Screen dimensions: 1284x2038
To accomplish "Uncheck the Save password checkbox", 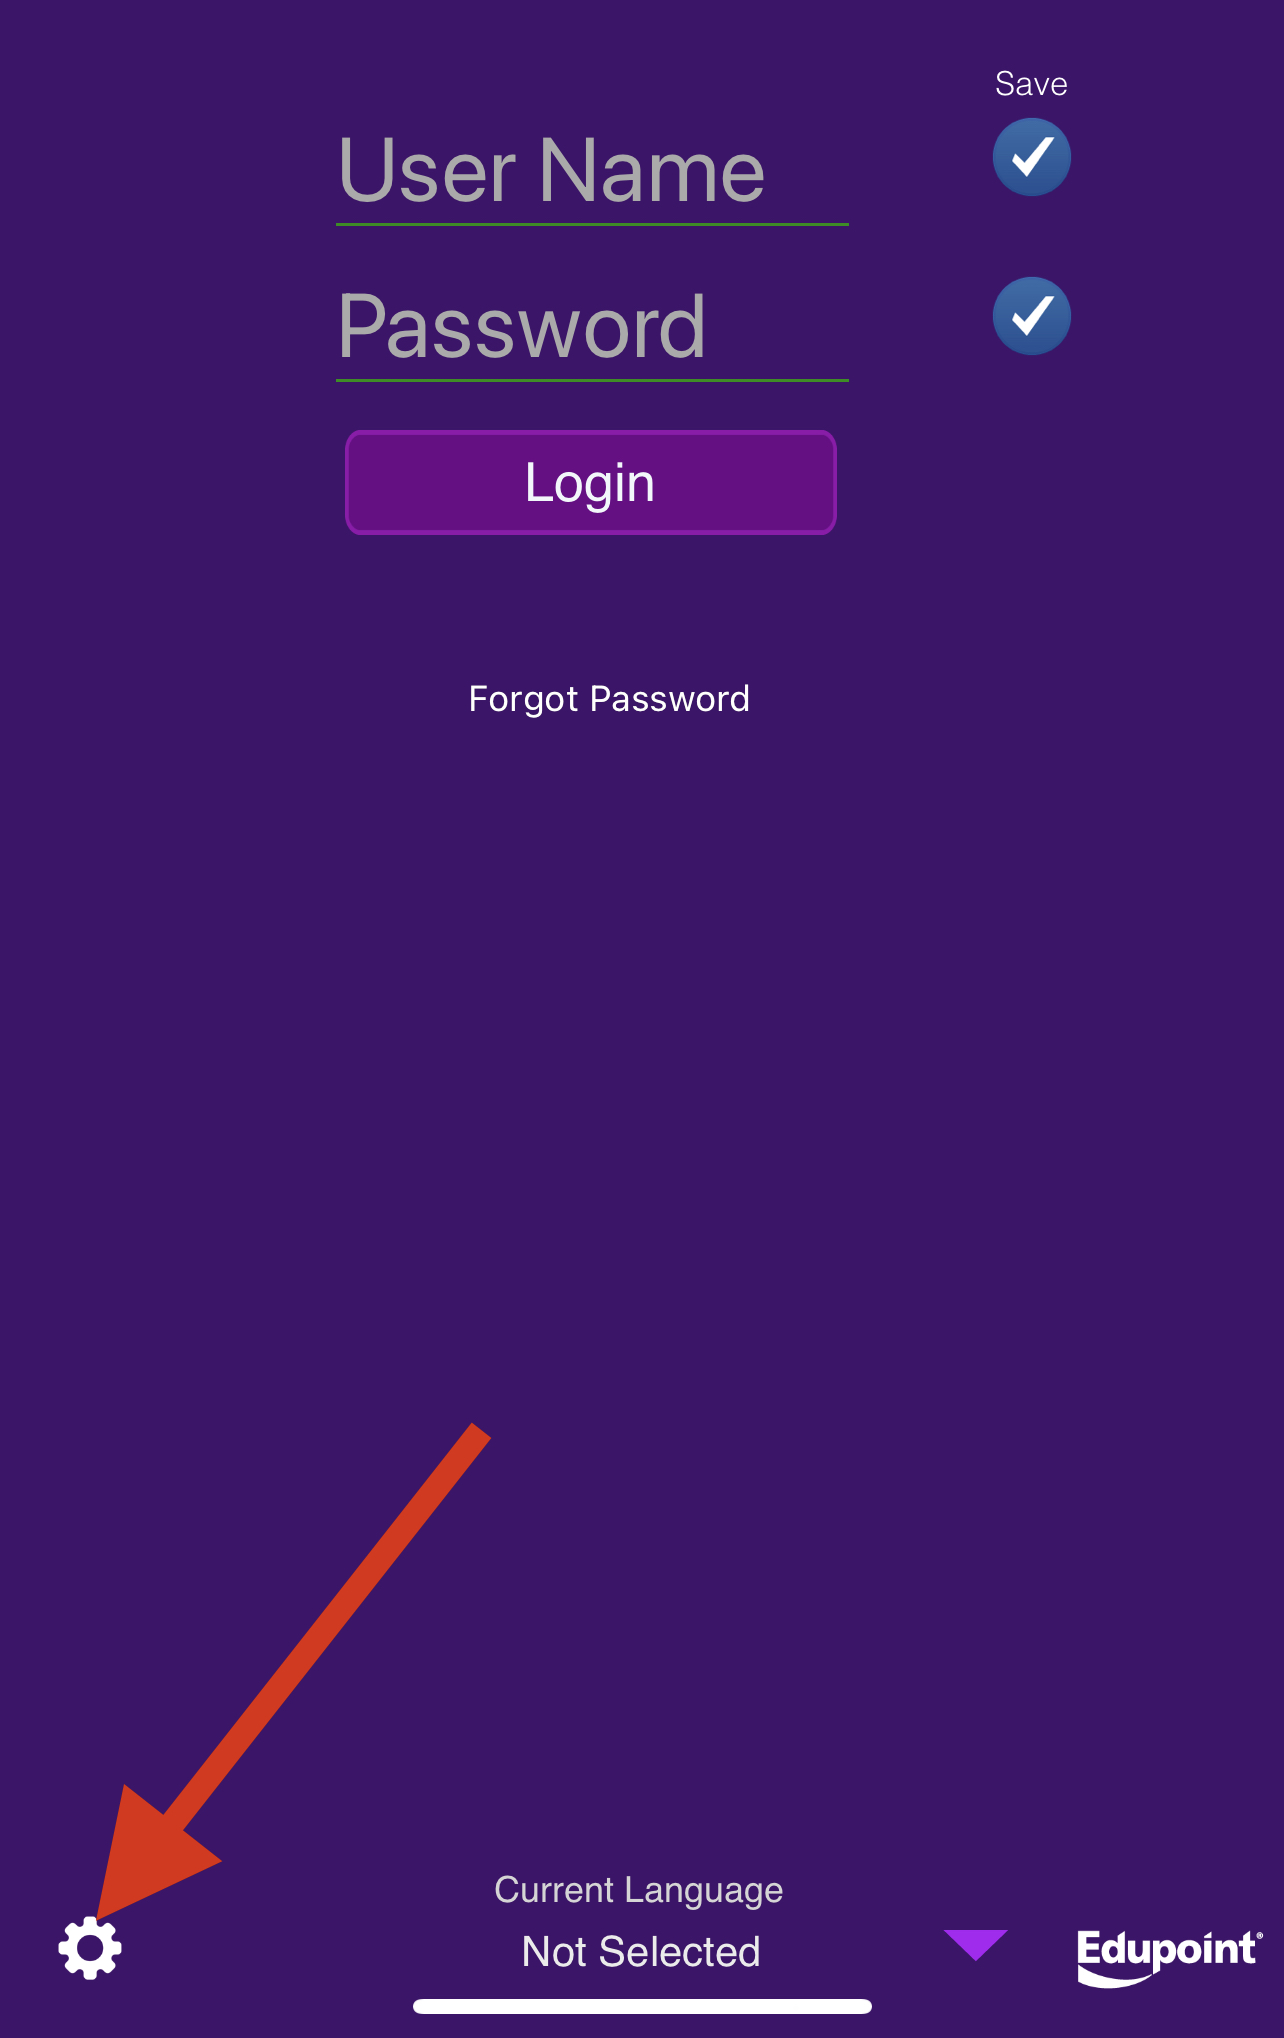I will [1032, 316].
